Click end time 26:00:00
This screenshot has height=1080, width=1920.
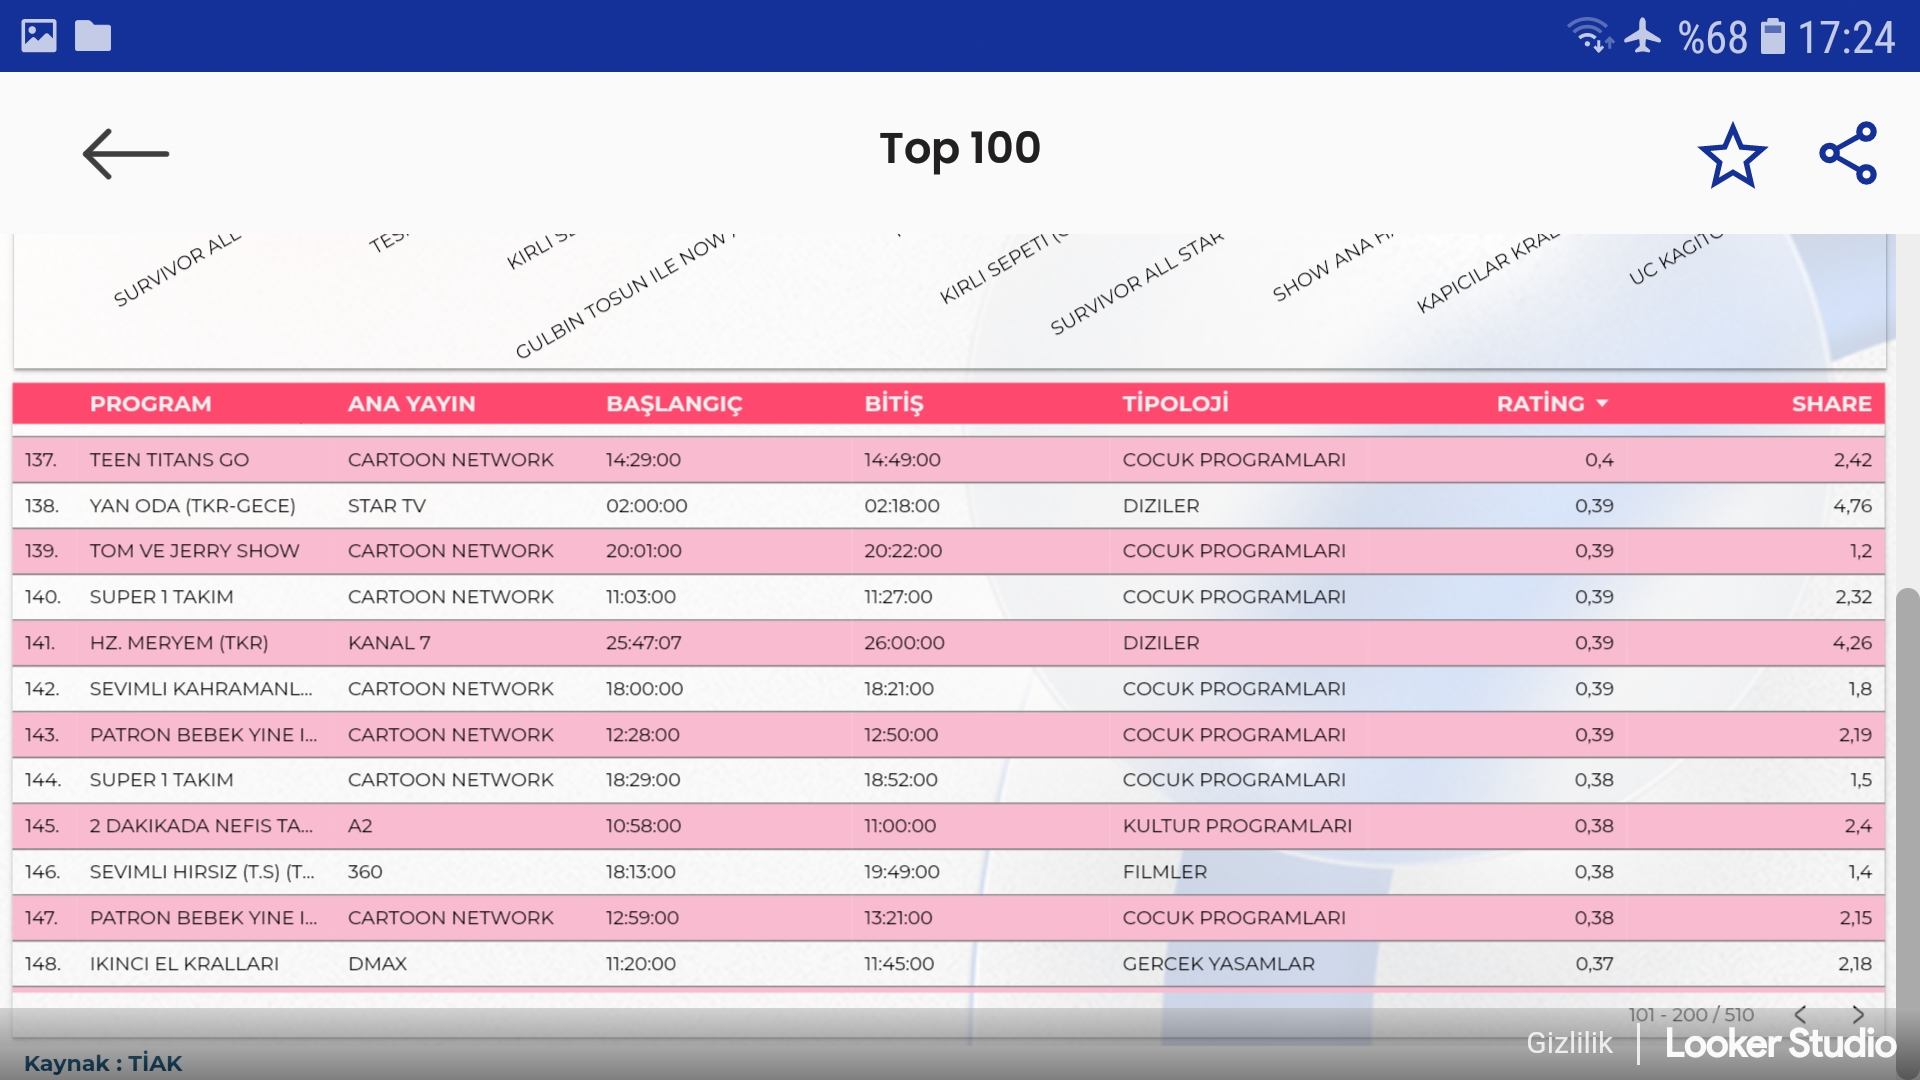(904, 643)
